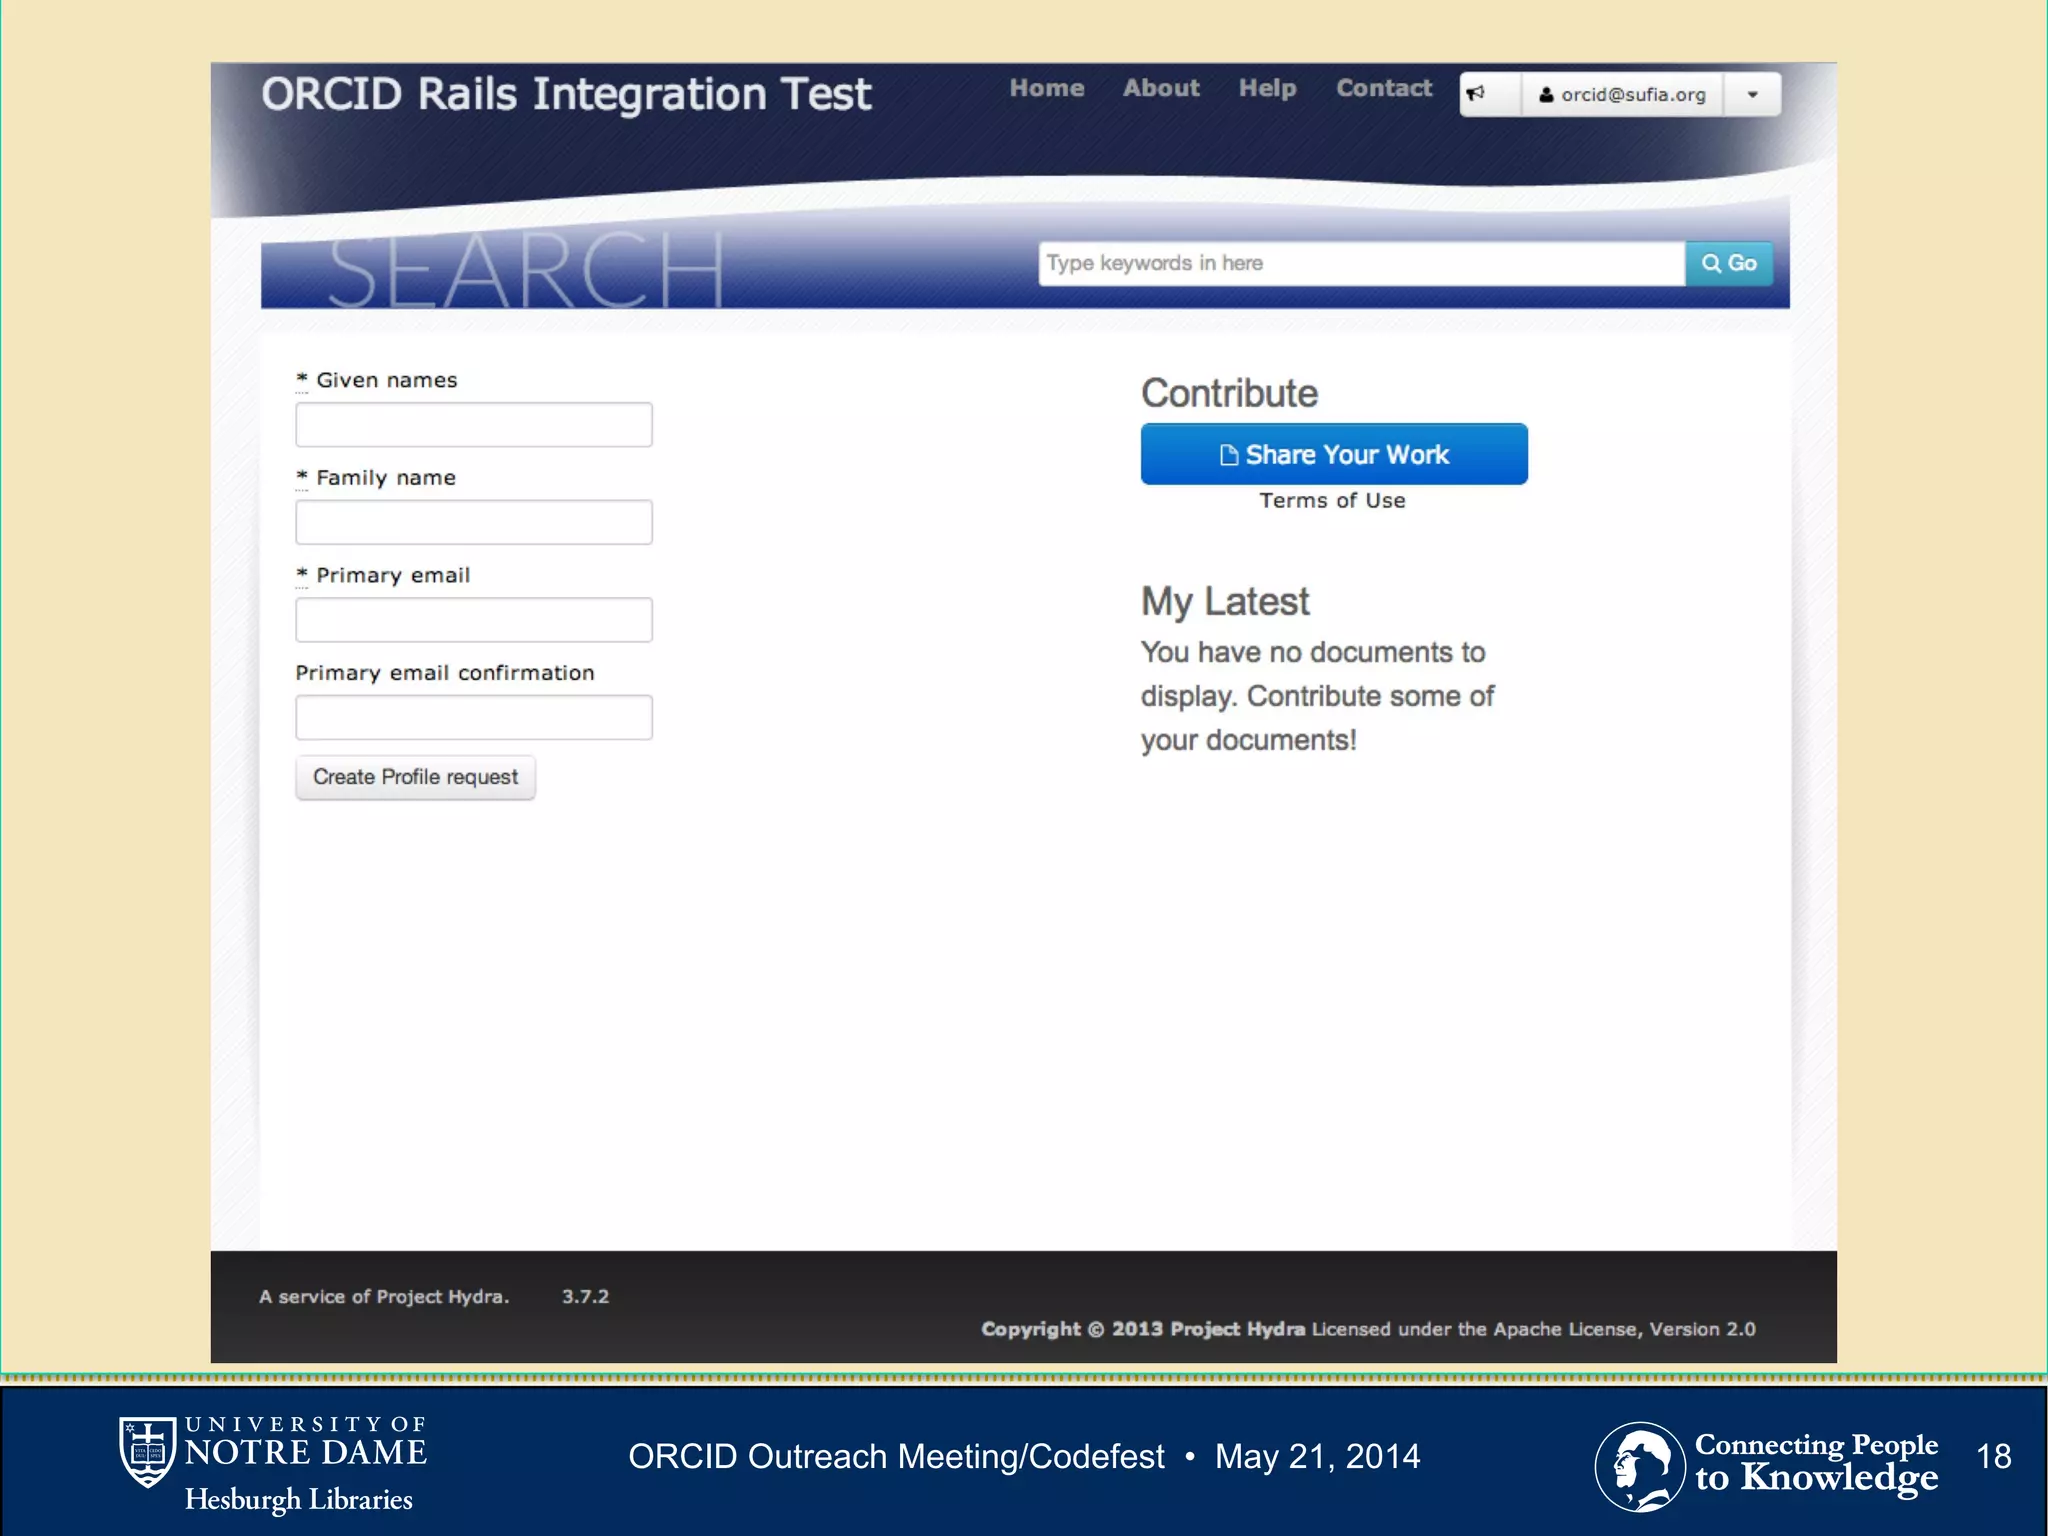Click the My Latest heading
This screenshot has height=1536, width=2048.
click(x=1225, y=602)
